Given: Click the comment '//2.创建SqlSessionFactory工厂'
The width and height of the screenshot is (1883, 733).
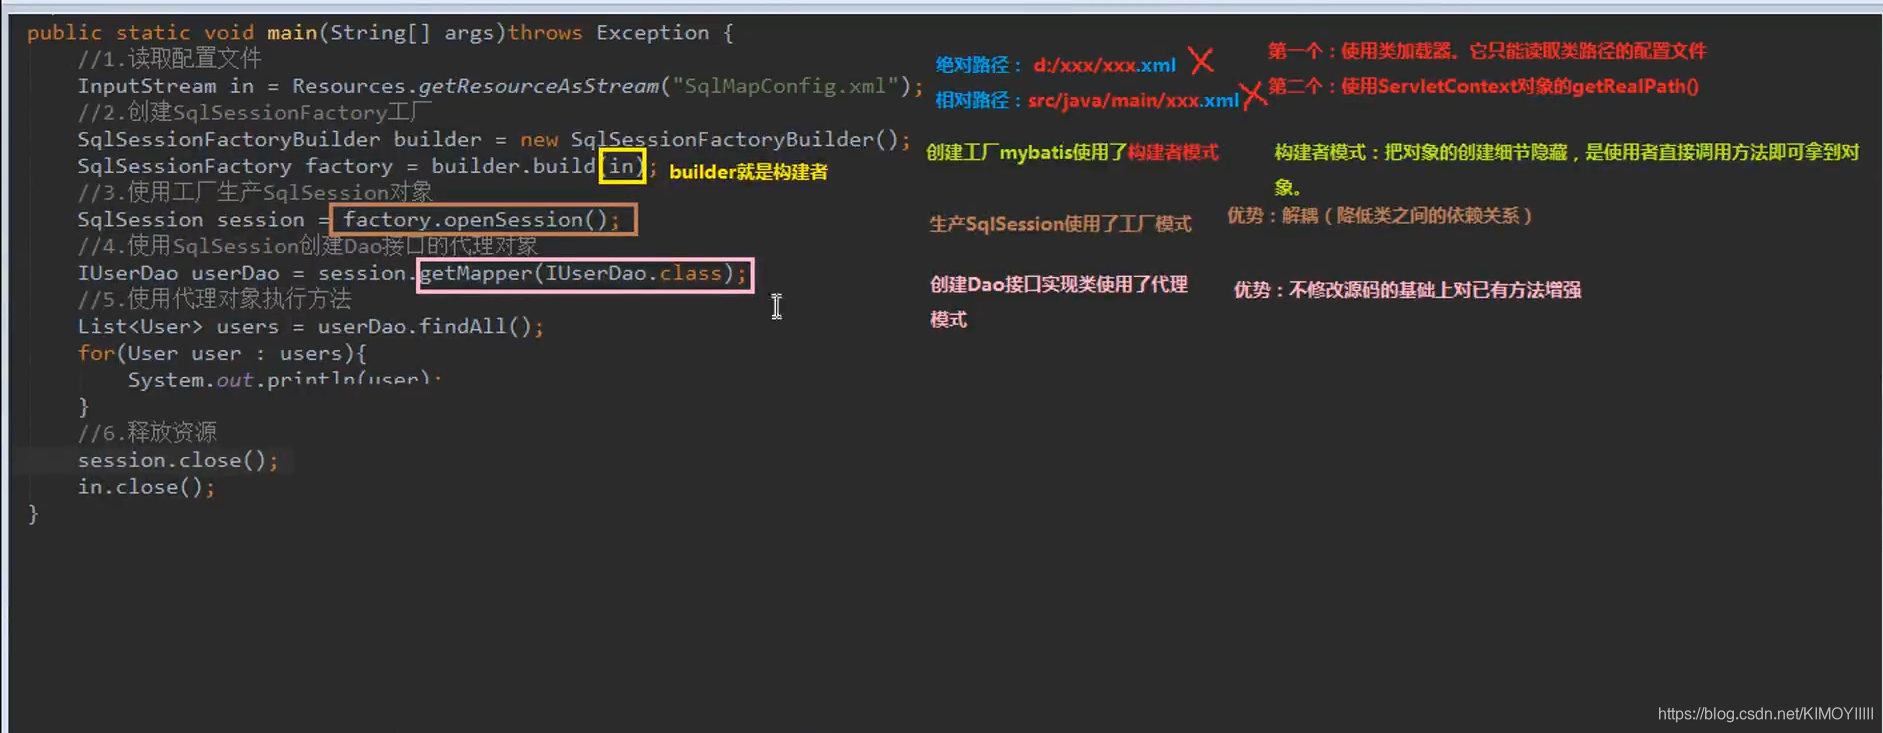Looking at the screenshot, I should tap(255, 112).
